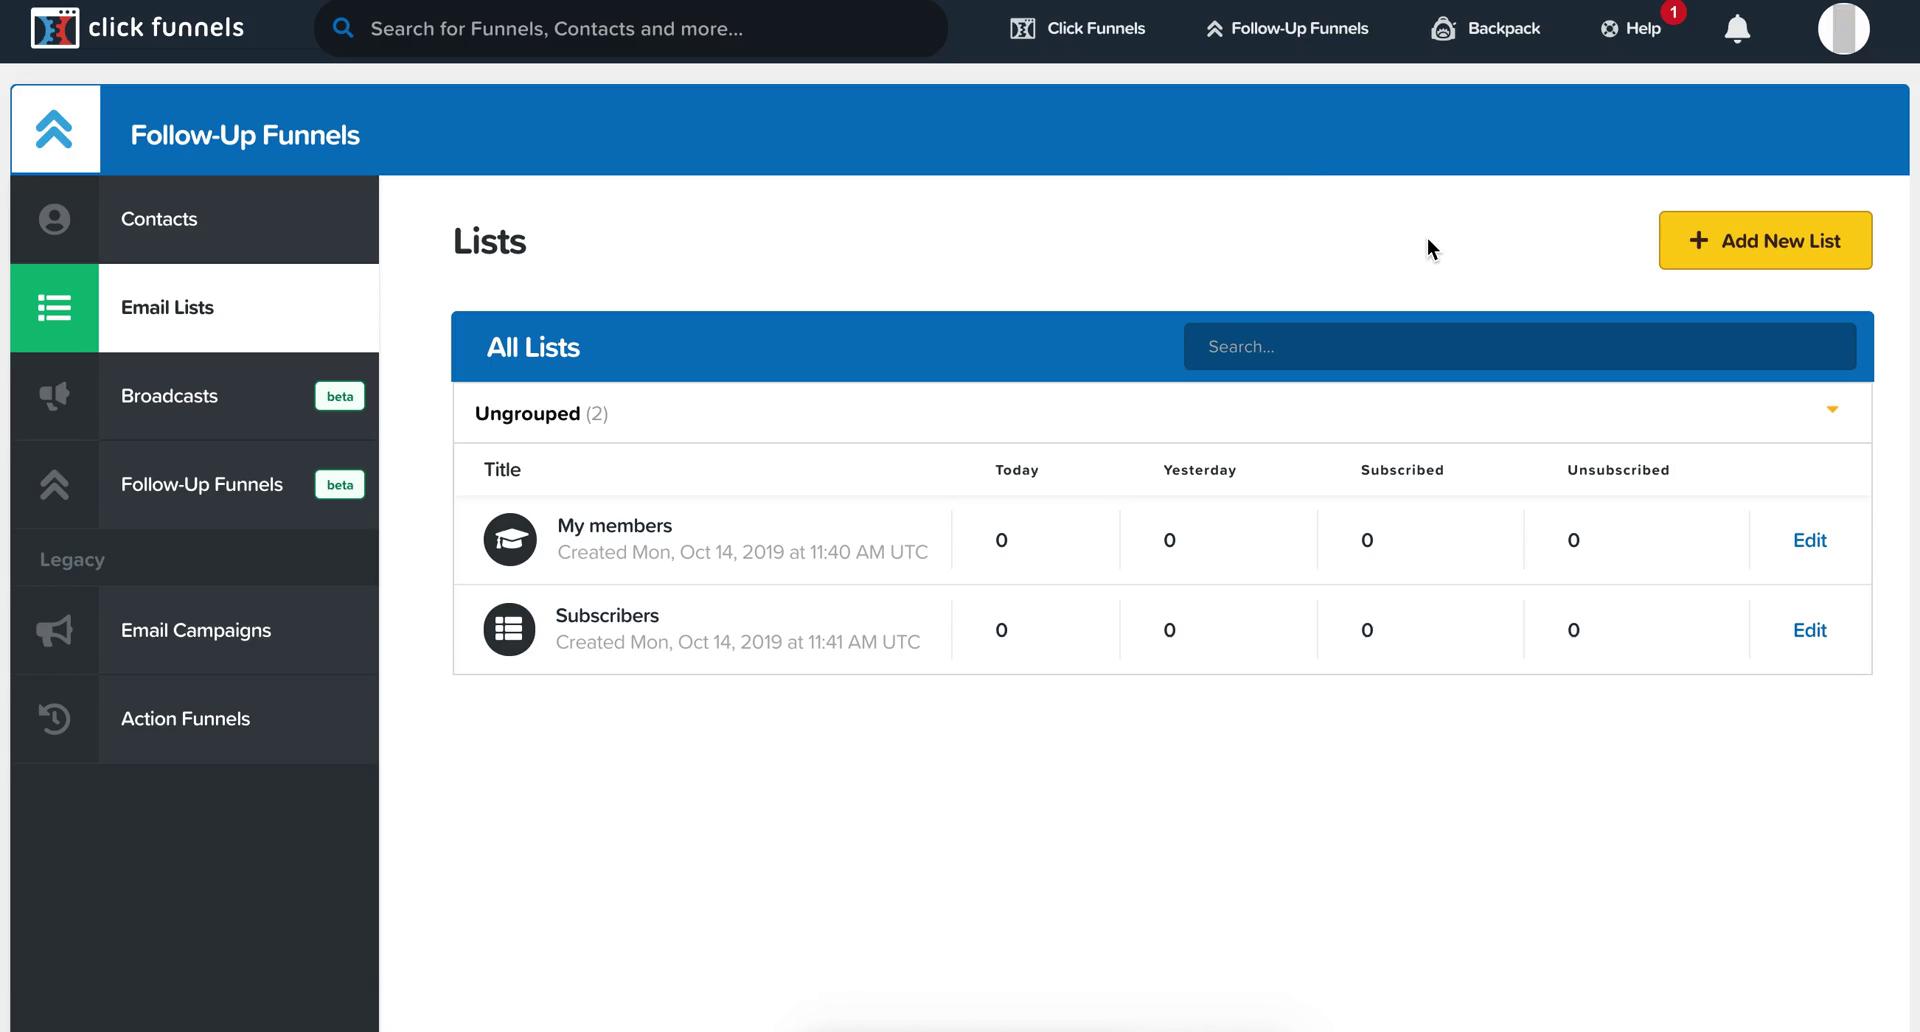Screen dimensions: 1920x1032
Task: Open the Backpack menu
Action: tap(1485, 28)
